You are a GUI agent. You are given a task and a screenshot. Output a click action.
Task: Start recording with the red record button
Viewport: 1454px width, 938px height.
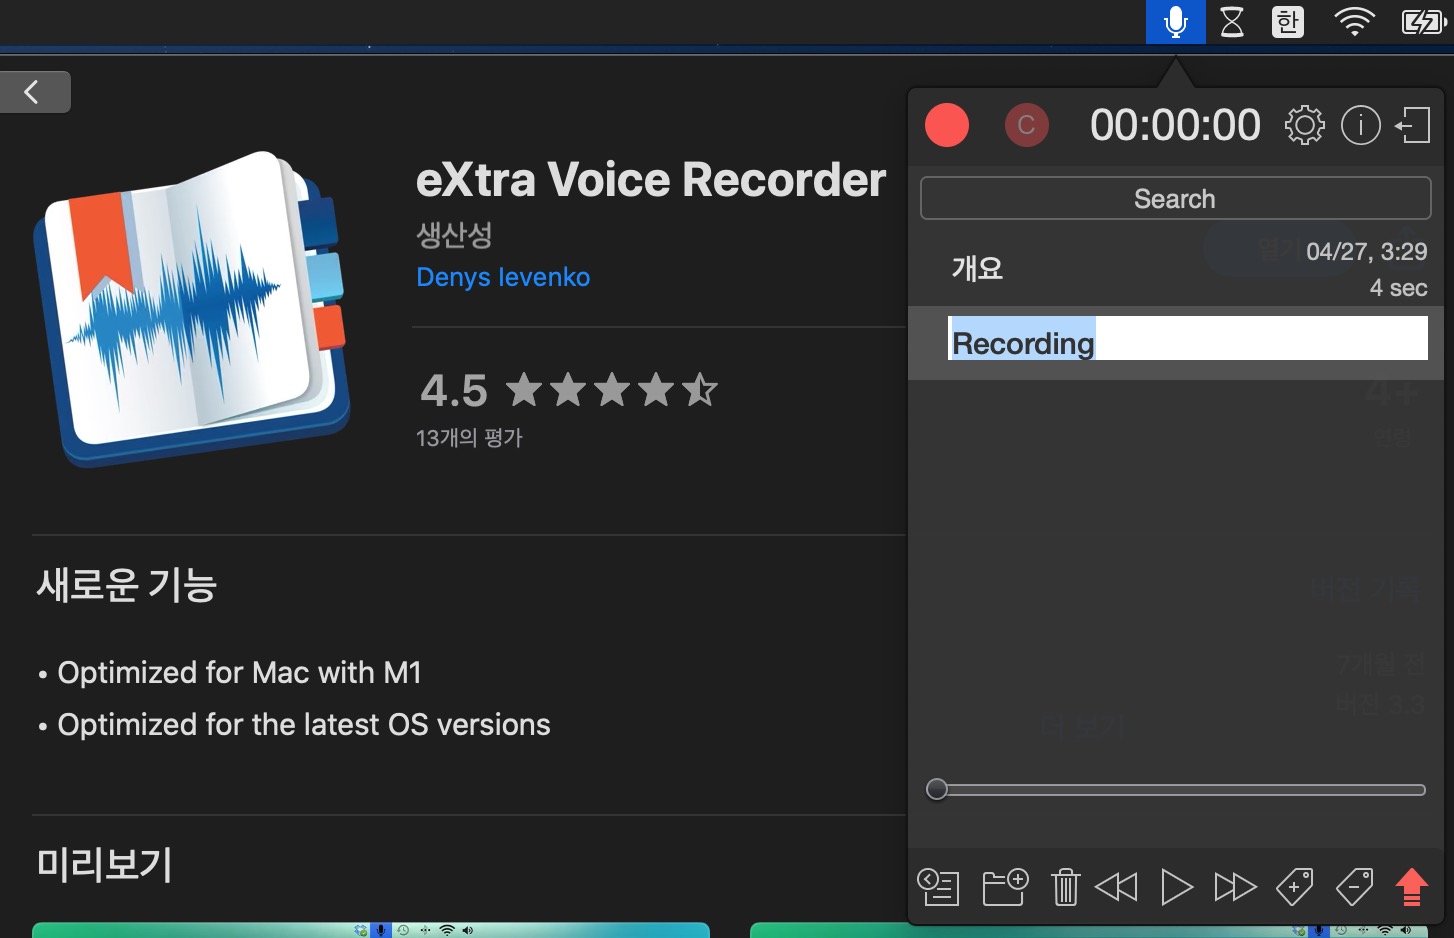click(946, 126)
